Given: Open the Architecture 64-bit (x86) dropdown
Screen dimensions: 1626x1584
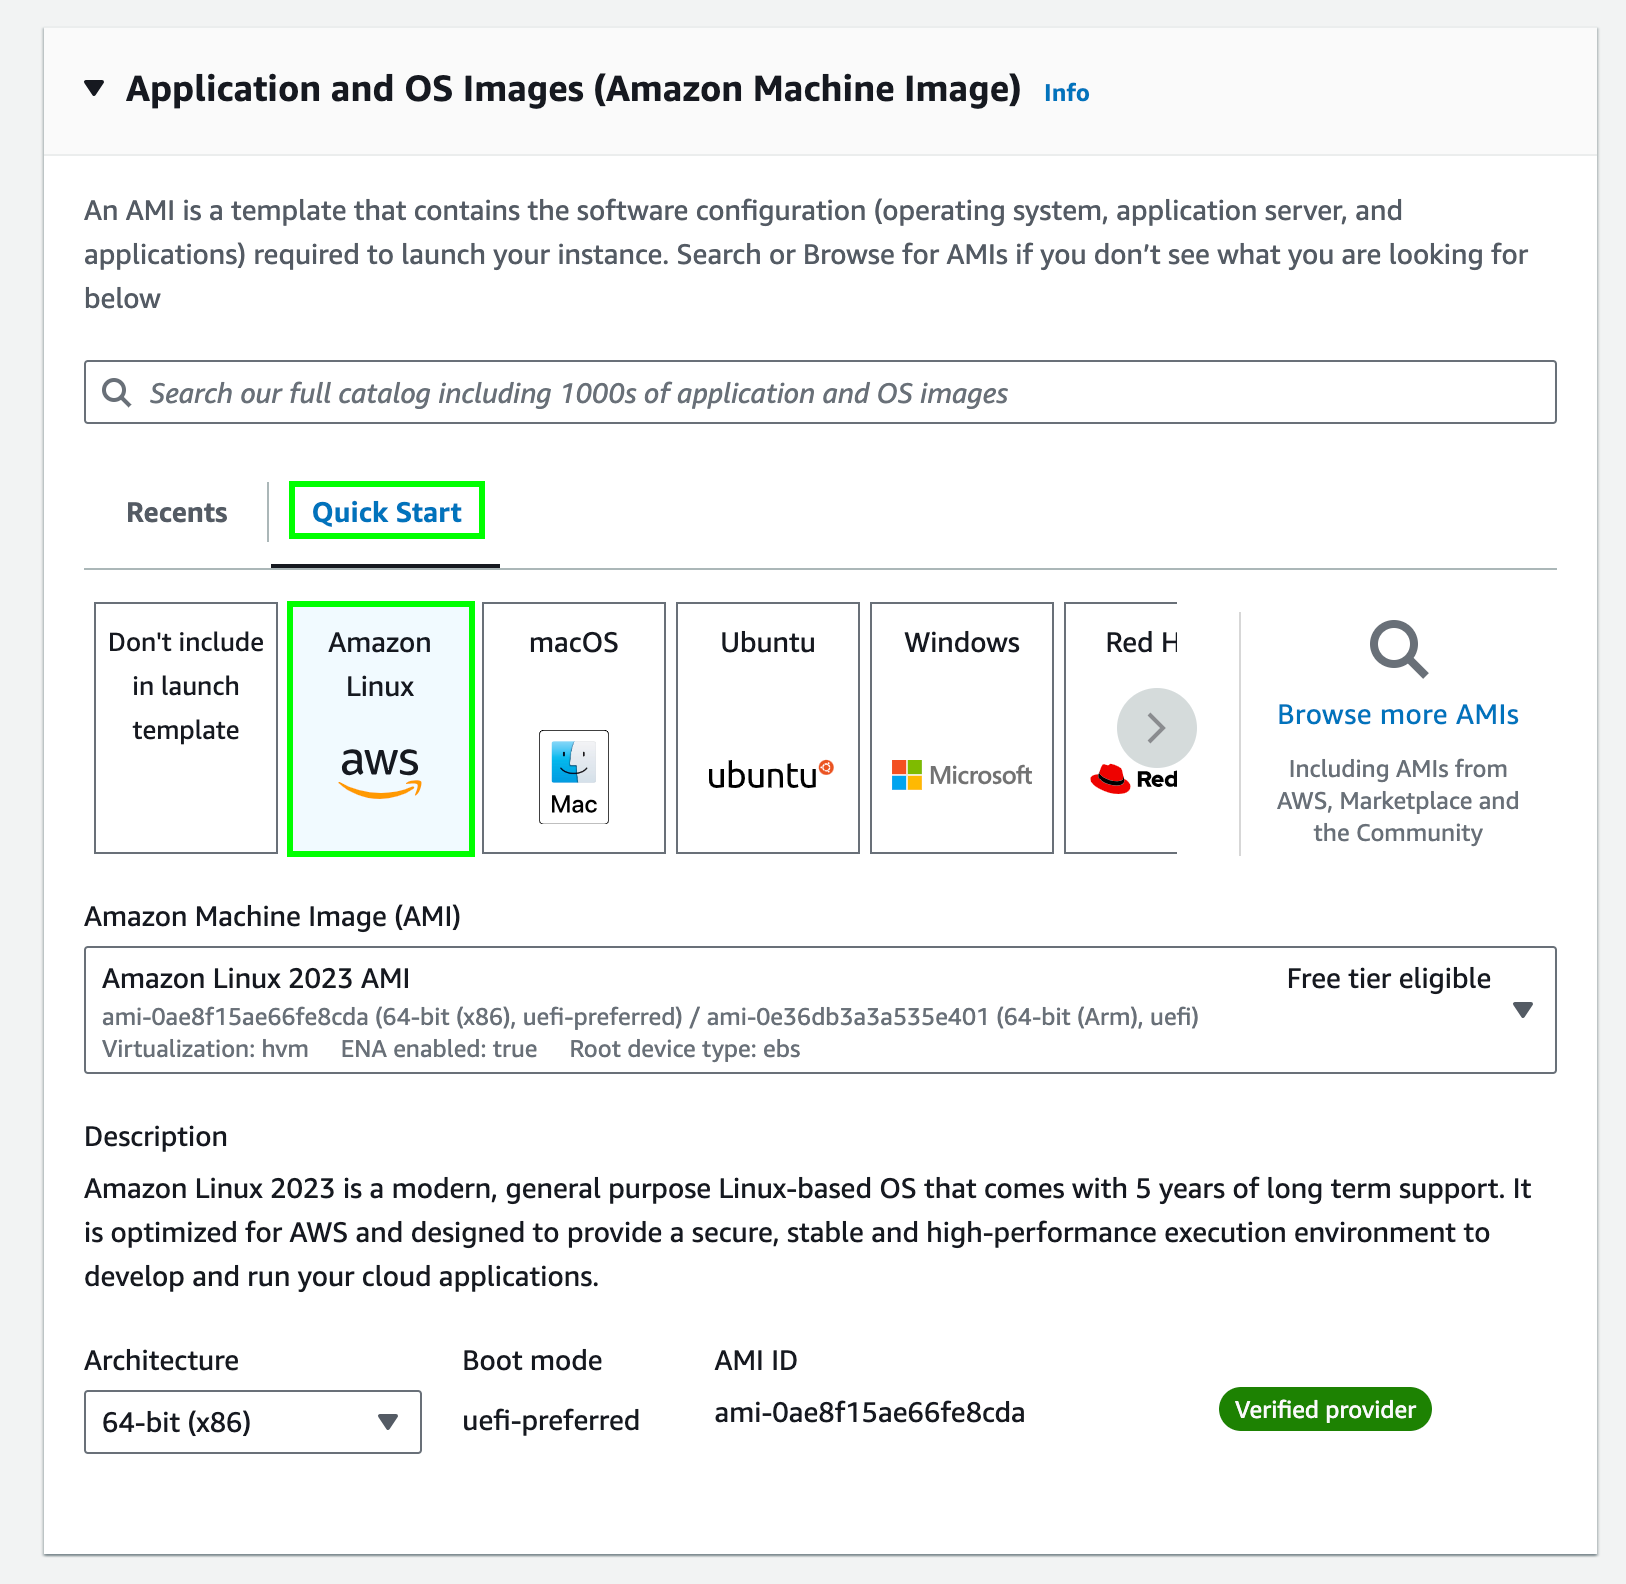Looking at the screenshot, I should coord(253,1422).
